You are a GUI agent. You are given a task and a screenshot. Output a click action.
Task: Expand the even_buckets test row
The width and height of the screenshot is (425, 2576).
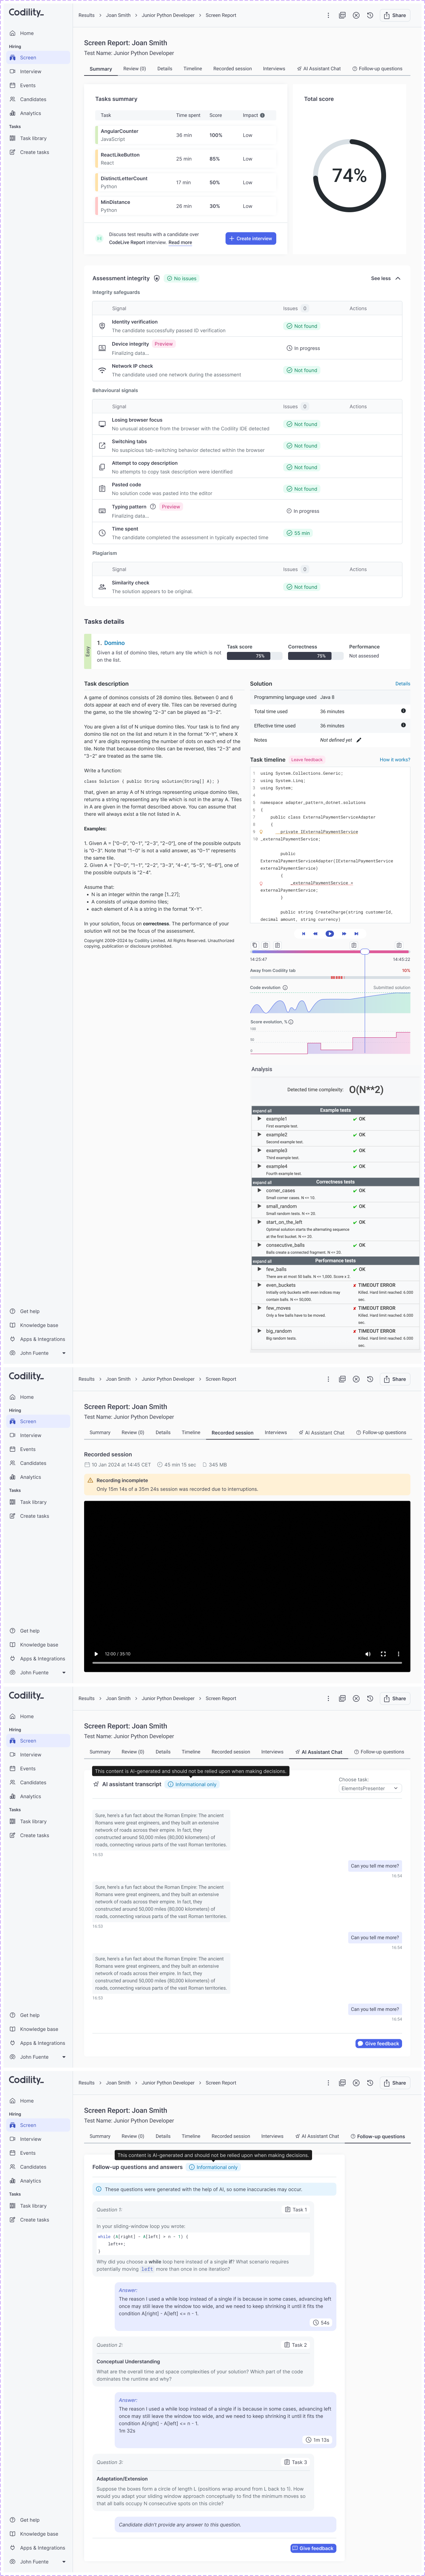click(x=259, y=1285)
